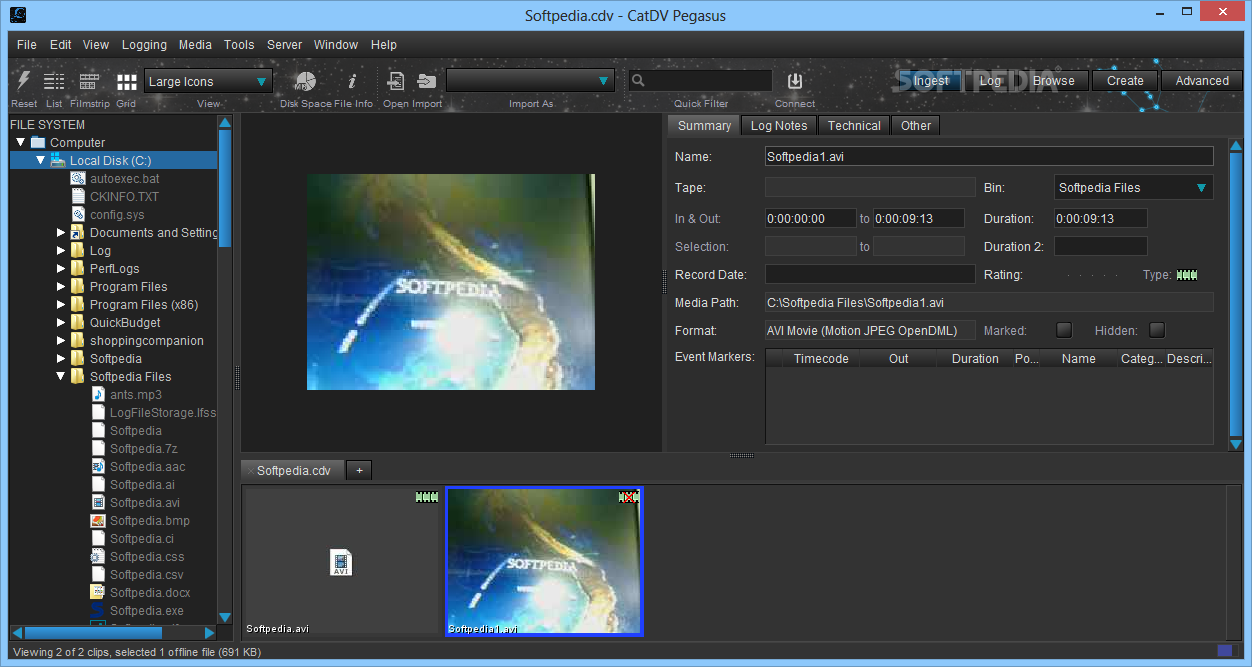Click the Softpedia.css file icon
1252x667 pixels.
(x=98, y=556)
